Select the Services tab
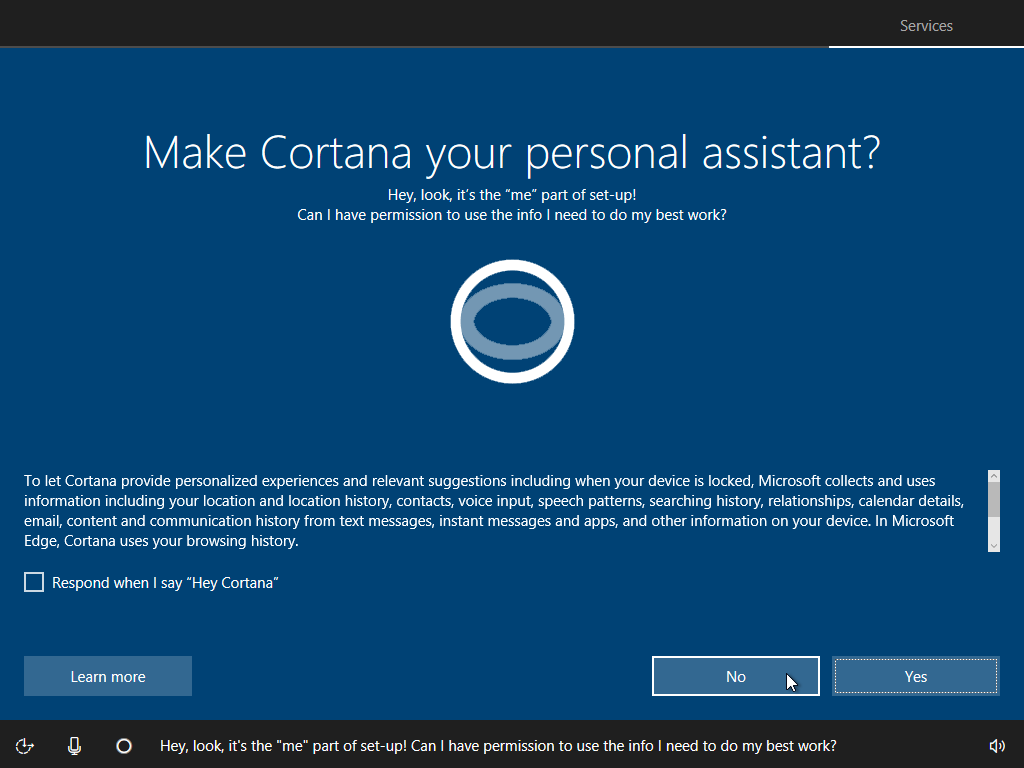Viewport: 1024px width, 768px height. (x=926, y=25)
